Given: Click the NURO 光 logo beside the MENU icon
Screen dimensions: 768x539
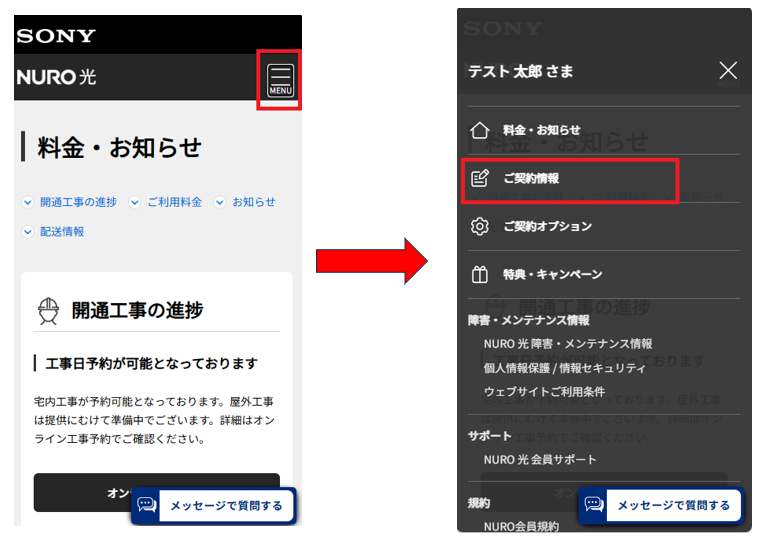Looking at the screenshot, I should 56,77.
